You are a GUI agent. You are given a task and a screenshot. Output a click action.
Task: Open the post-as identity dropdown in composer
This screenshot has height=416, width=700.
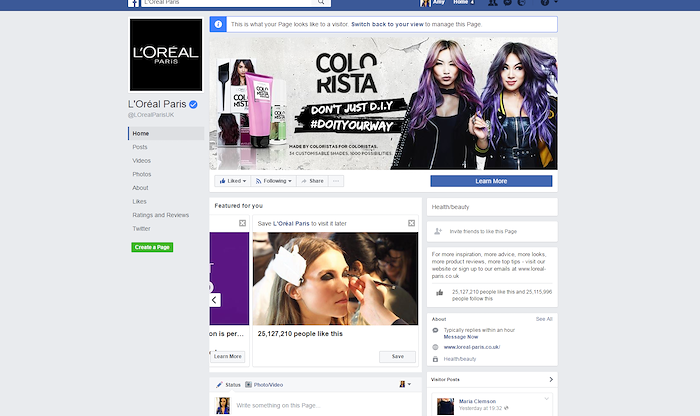coord(405,384)
